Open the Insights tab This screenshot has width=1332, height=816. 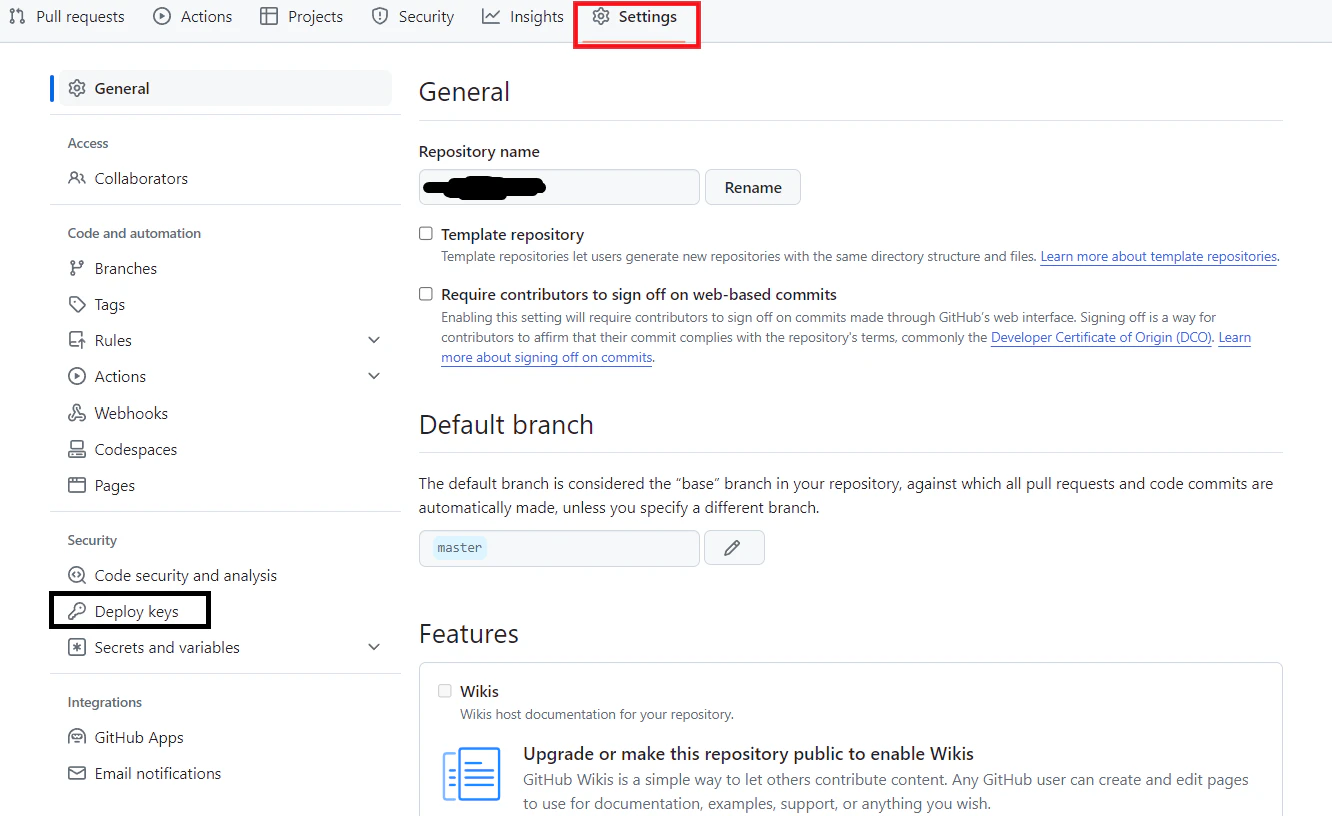point(522,17)
